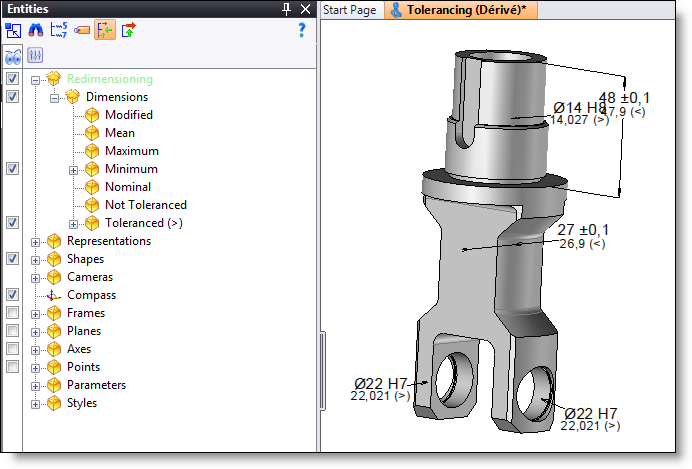The height and width of the screenshot is (469, 692).
Task: Toggle the Compass visibility checkbox
Action: (12, 295)
